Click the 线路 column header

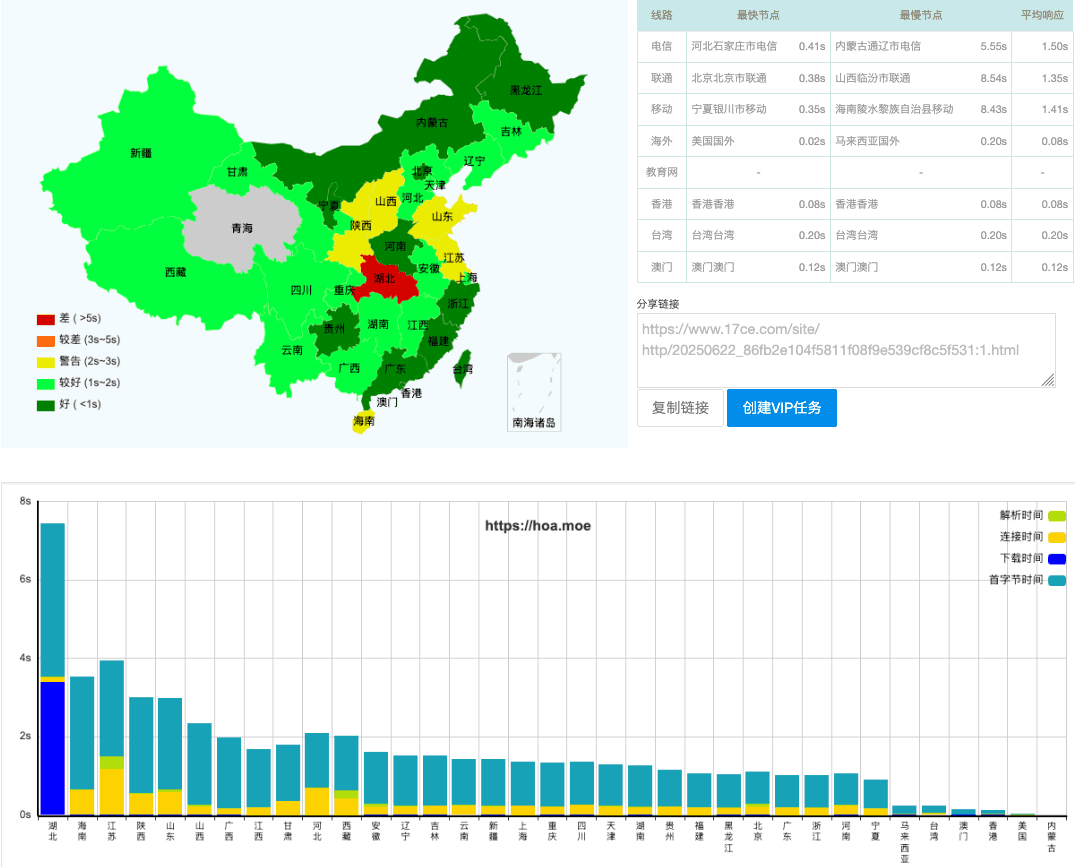tap(662, 15)
